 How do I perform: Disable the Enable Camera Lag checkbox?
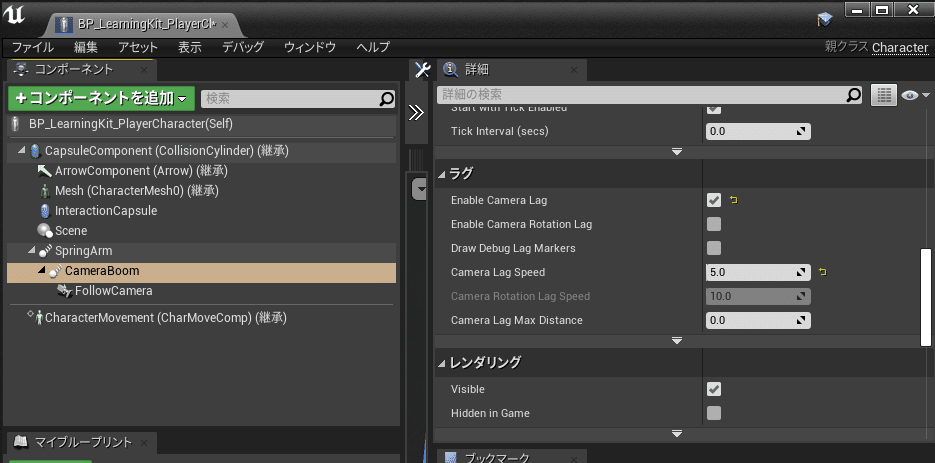[714, 200]
